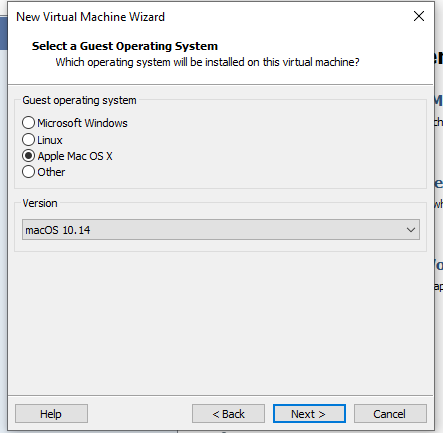The image size is (443, 433).
Task: Proceed with the Next > button
Action: click(309, 414)
